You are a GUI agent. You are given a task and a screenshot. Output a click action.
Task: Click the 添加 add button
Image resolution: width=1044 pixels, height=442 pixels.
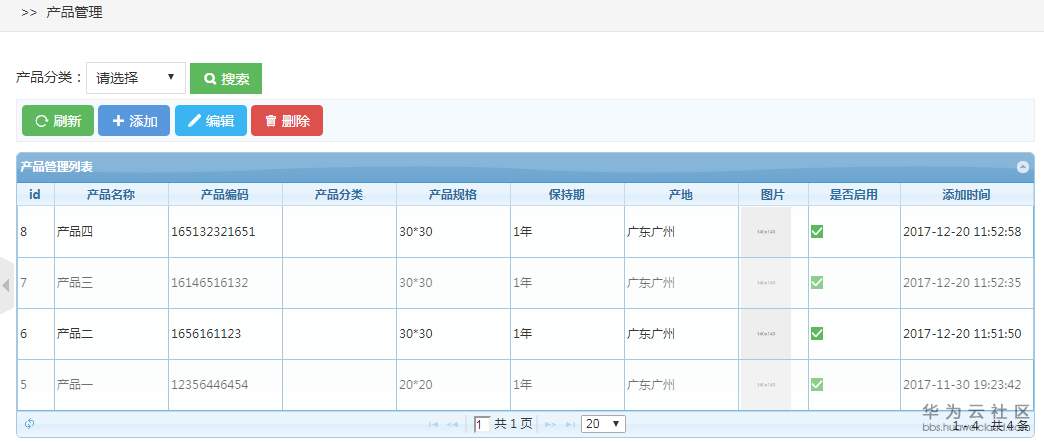tap(134, 120)
